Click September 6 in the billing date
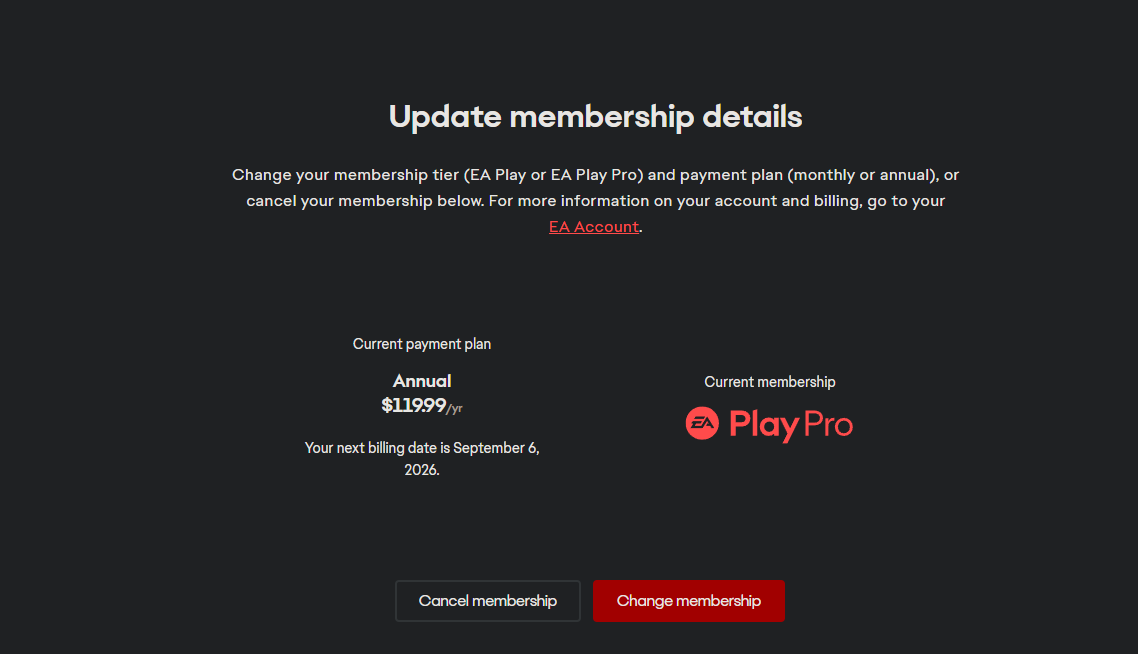The image size is (1138, 654). coord(492,448)
